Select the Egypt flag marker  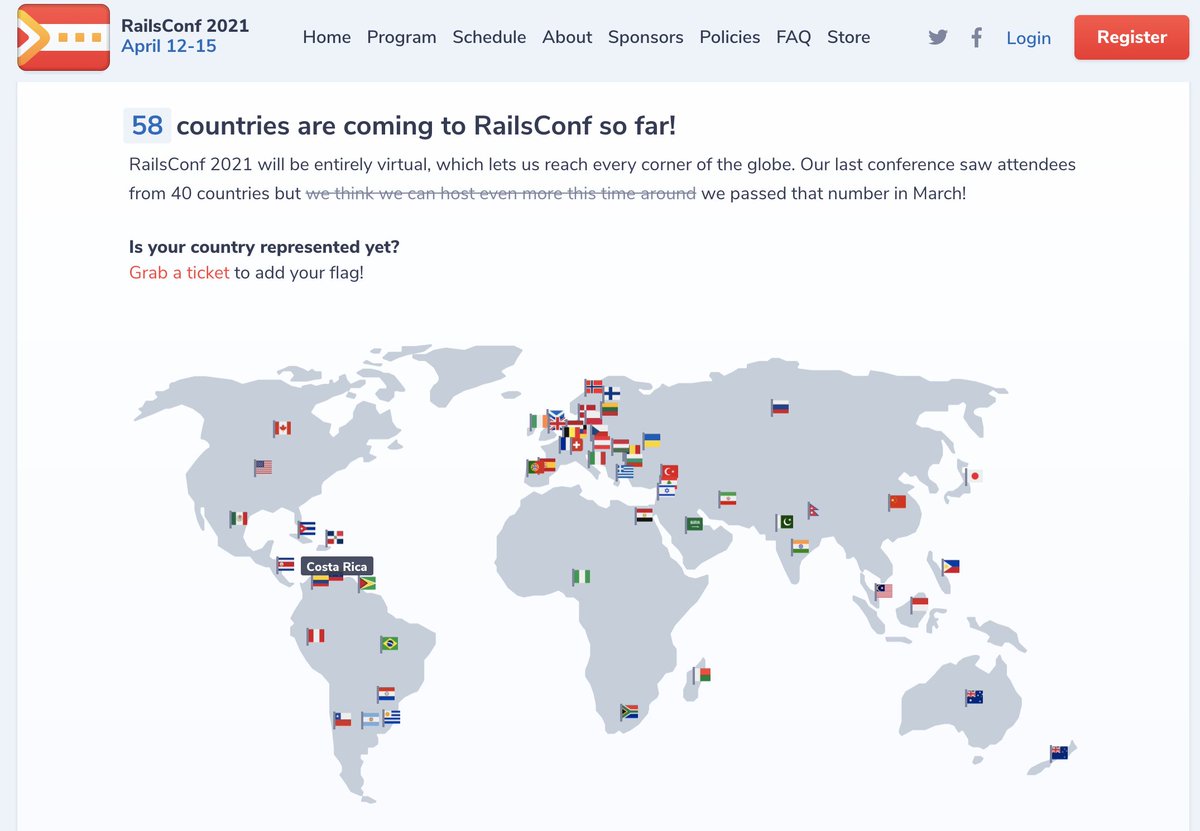click(645, 516)
